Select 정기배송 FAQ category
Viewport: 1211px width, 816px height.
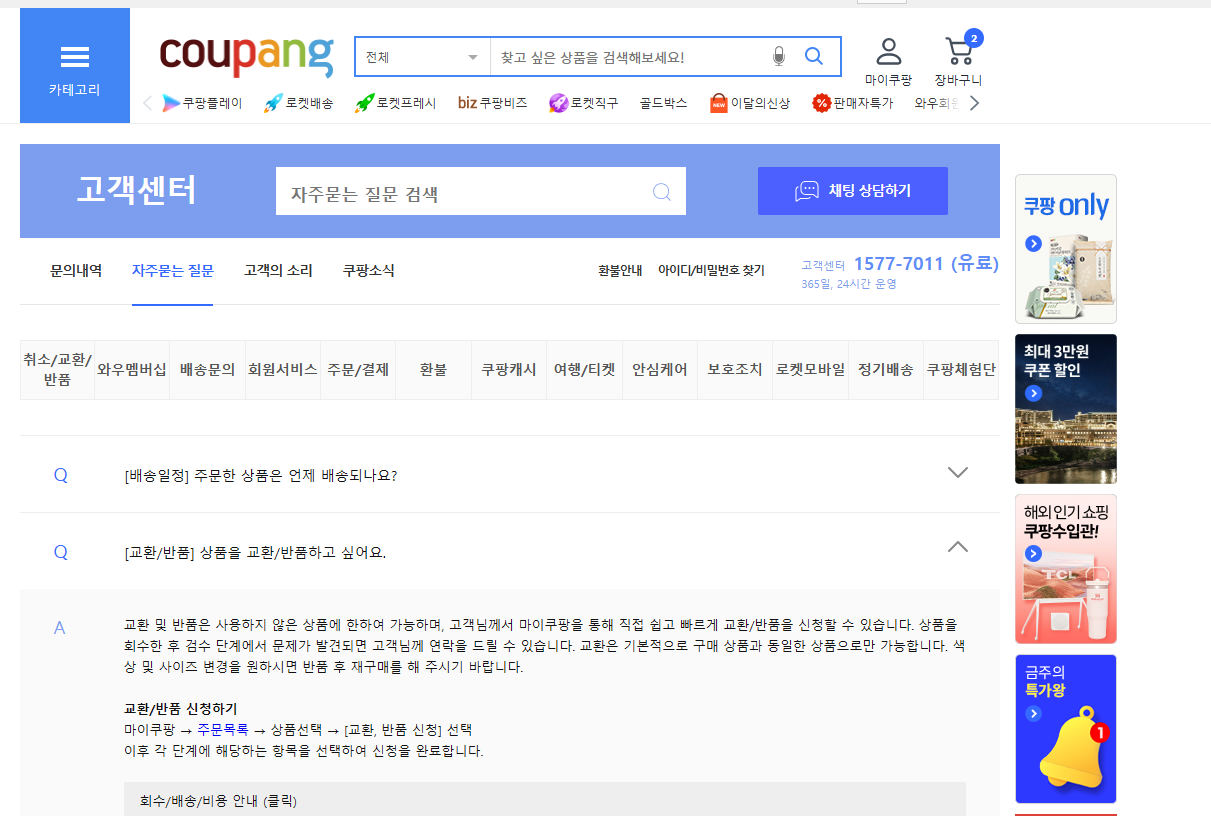point(886,370)
